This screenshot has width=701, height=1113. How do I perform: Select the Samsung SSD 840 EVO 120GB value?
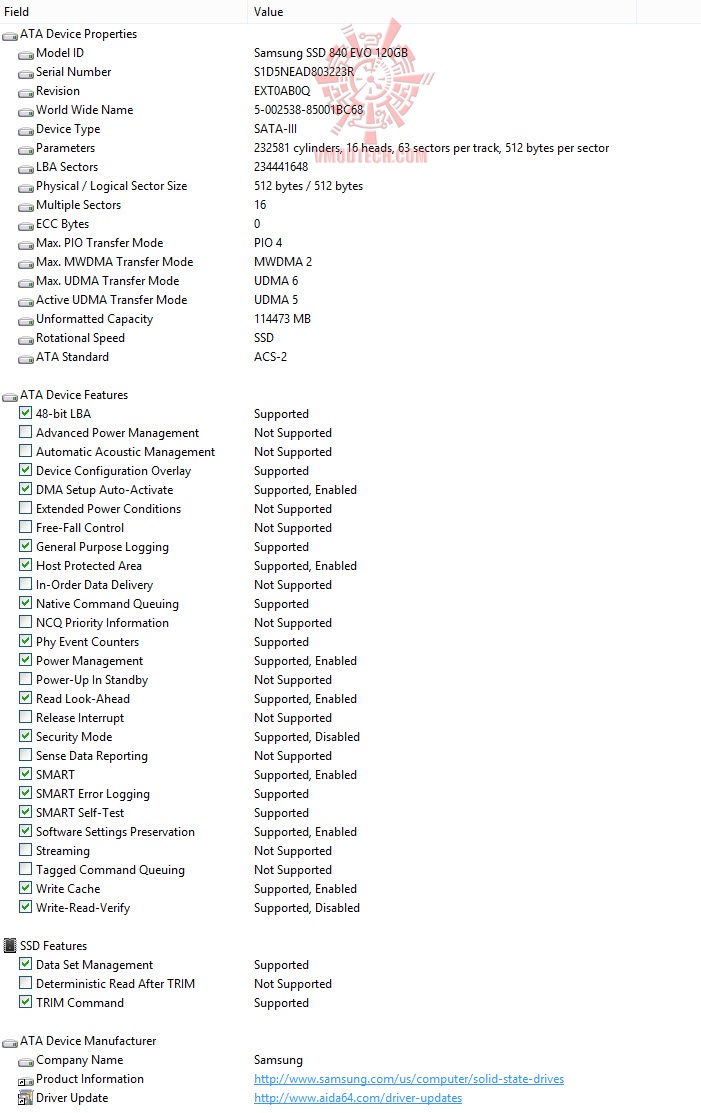[x=331, y=53]
